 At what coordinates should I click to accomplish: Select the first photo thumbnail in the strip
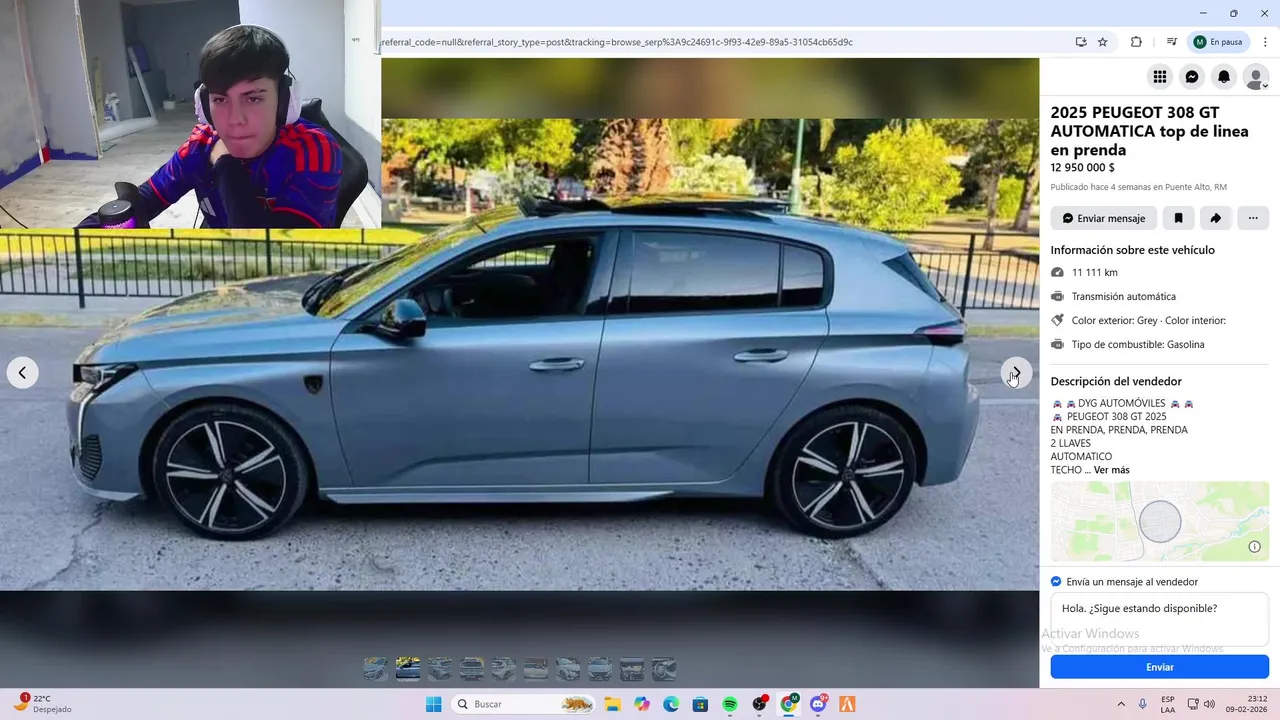tap(376, 669)
